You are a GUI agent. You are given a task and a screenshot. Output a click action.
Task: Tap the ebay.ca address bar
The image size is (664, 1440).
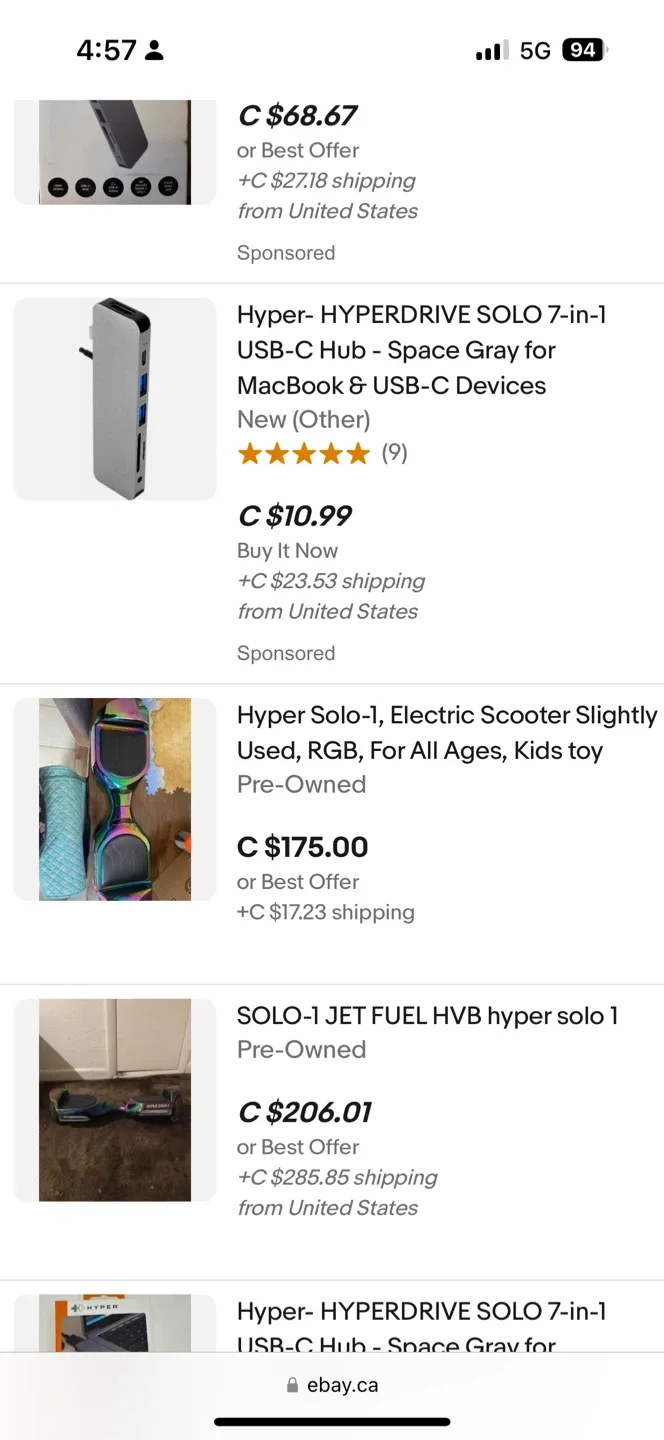(332, 1384)
